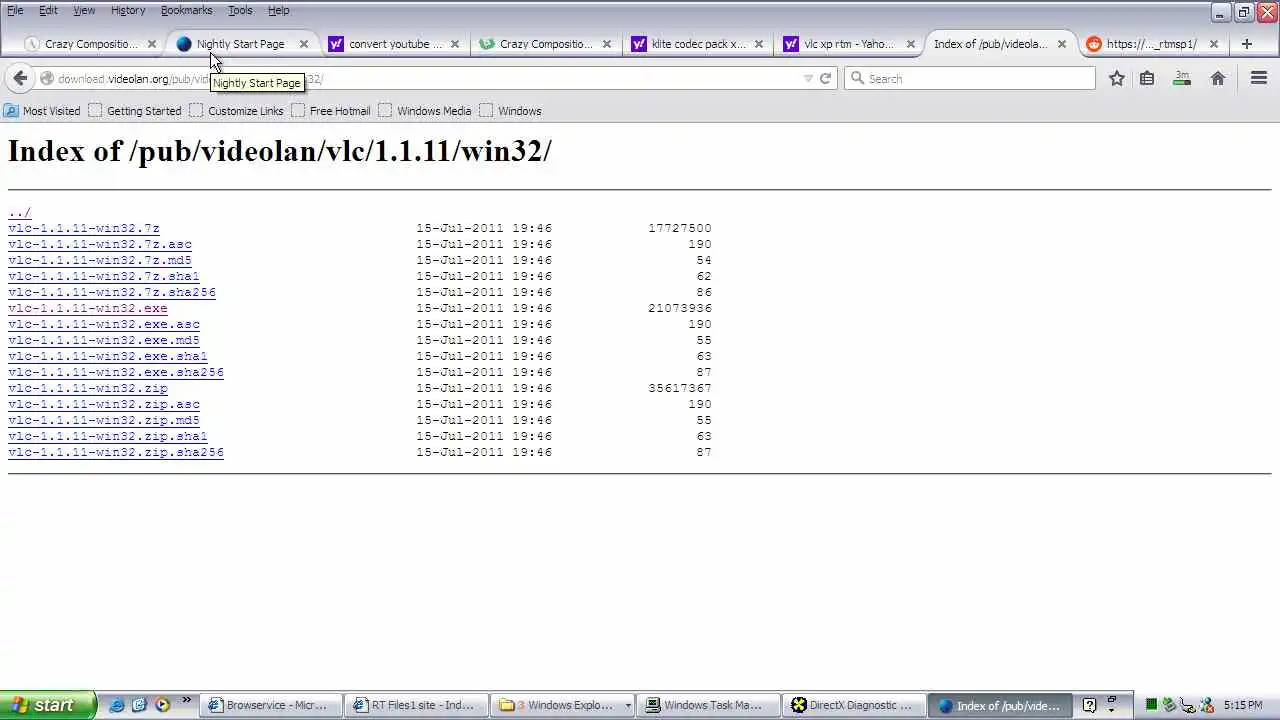This screenshot has width=1280, height=720.
Task: Open the Windows Start menu
Action: point(48,705)
